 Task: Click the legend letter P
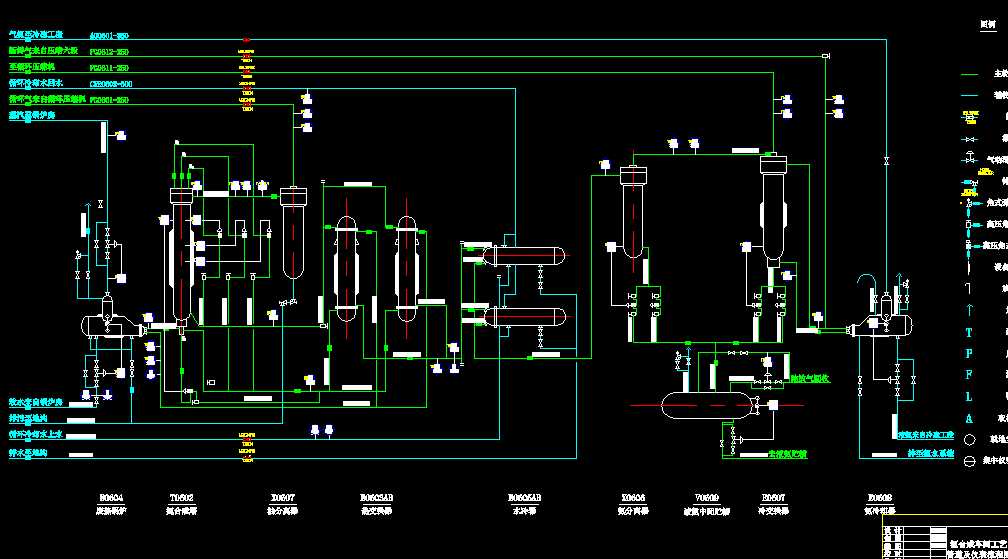coord(969,354)
